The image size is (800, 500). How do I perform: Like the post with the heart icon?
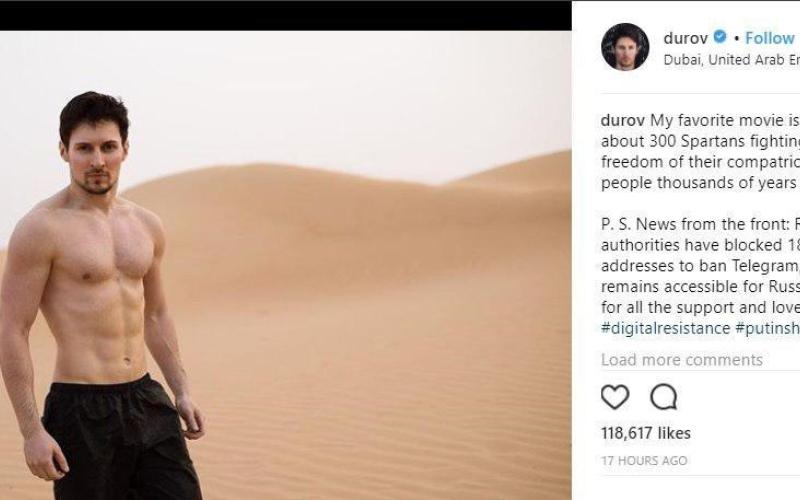pos(615,396)
